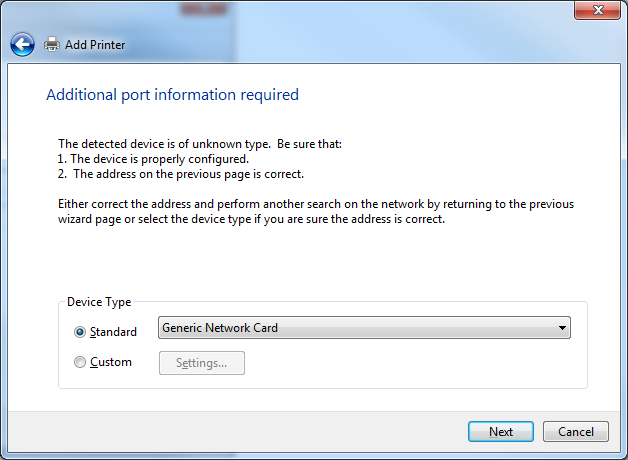Click the Additional port information required heading
Screen dimensions: 628x460
[x=173, y=95]
